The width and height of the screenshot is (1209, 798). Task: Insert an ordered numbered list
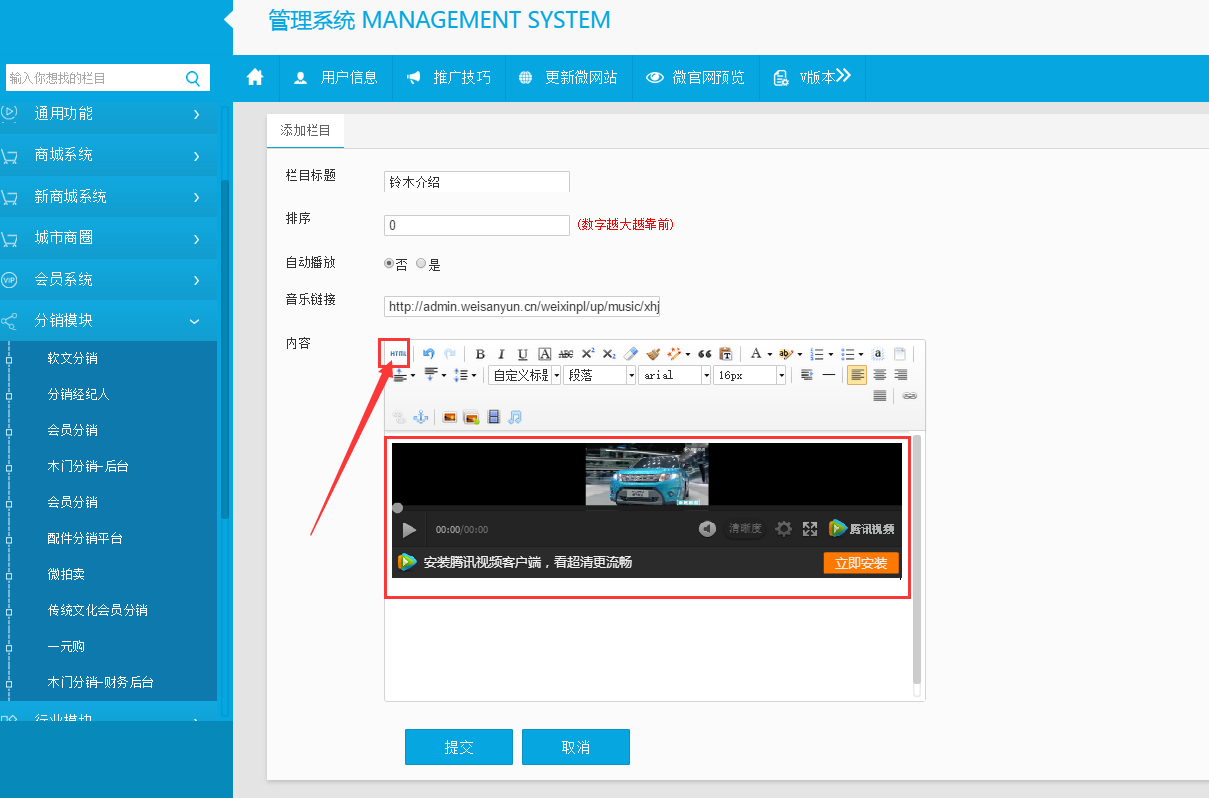tap(818, 354)
